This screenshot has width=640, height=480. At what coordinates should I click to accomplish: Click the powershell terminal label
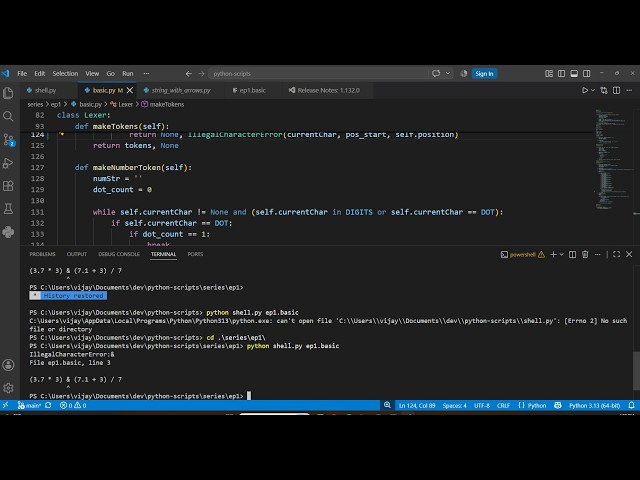522,254
